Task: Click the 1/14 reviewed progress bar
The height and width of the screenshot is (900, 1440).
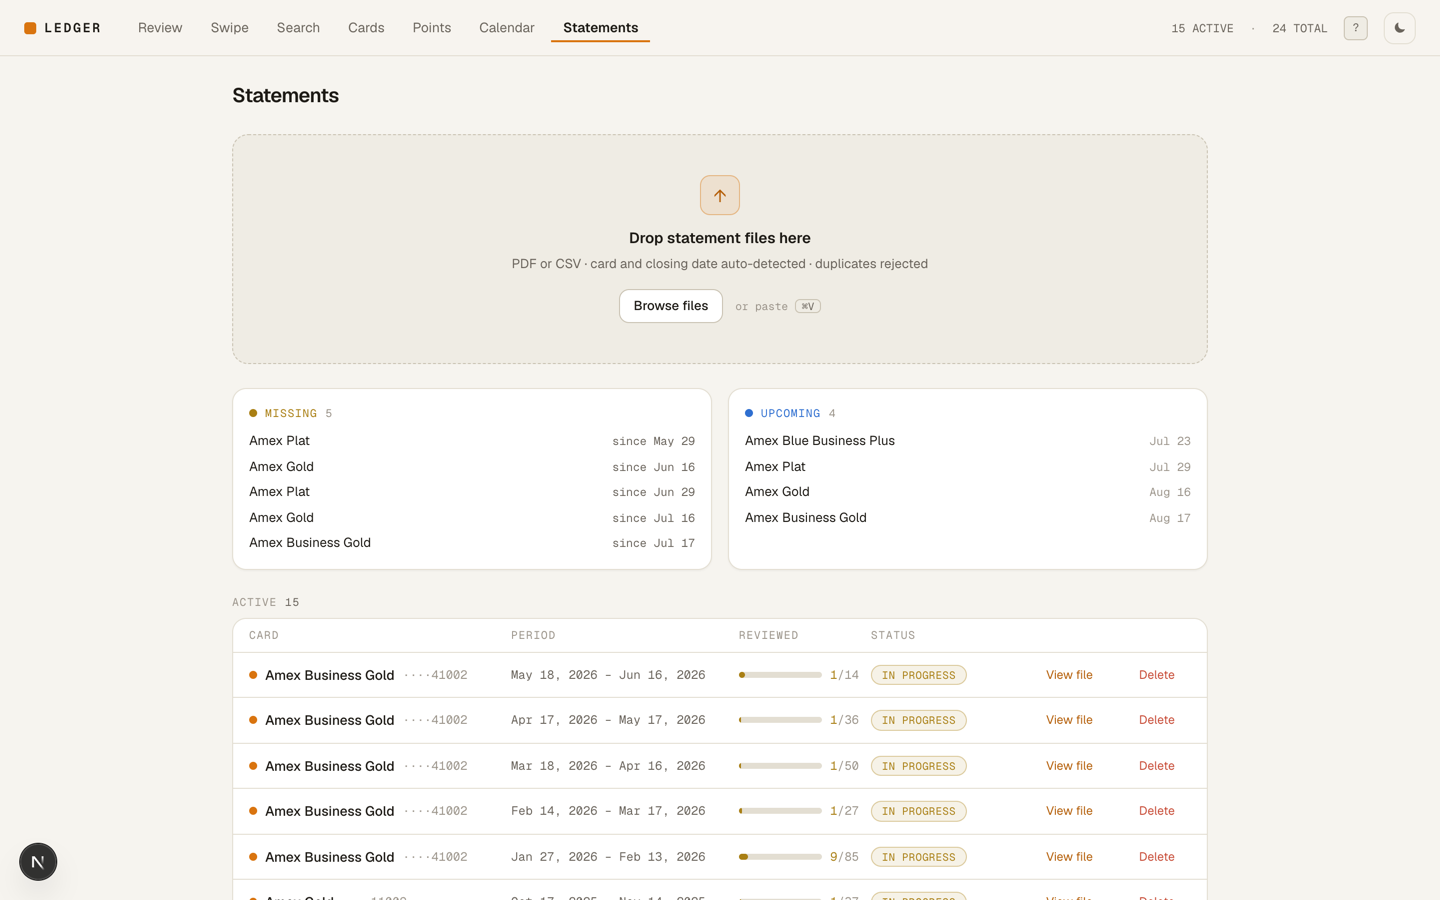Action: point(780,675)
